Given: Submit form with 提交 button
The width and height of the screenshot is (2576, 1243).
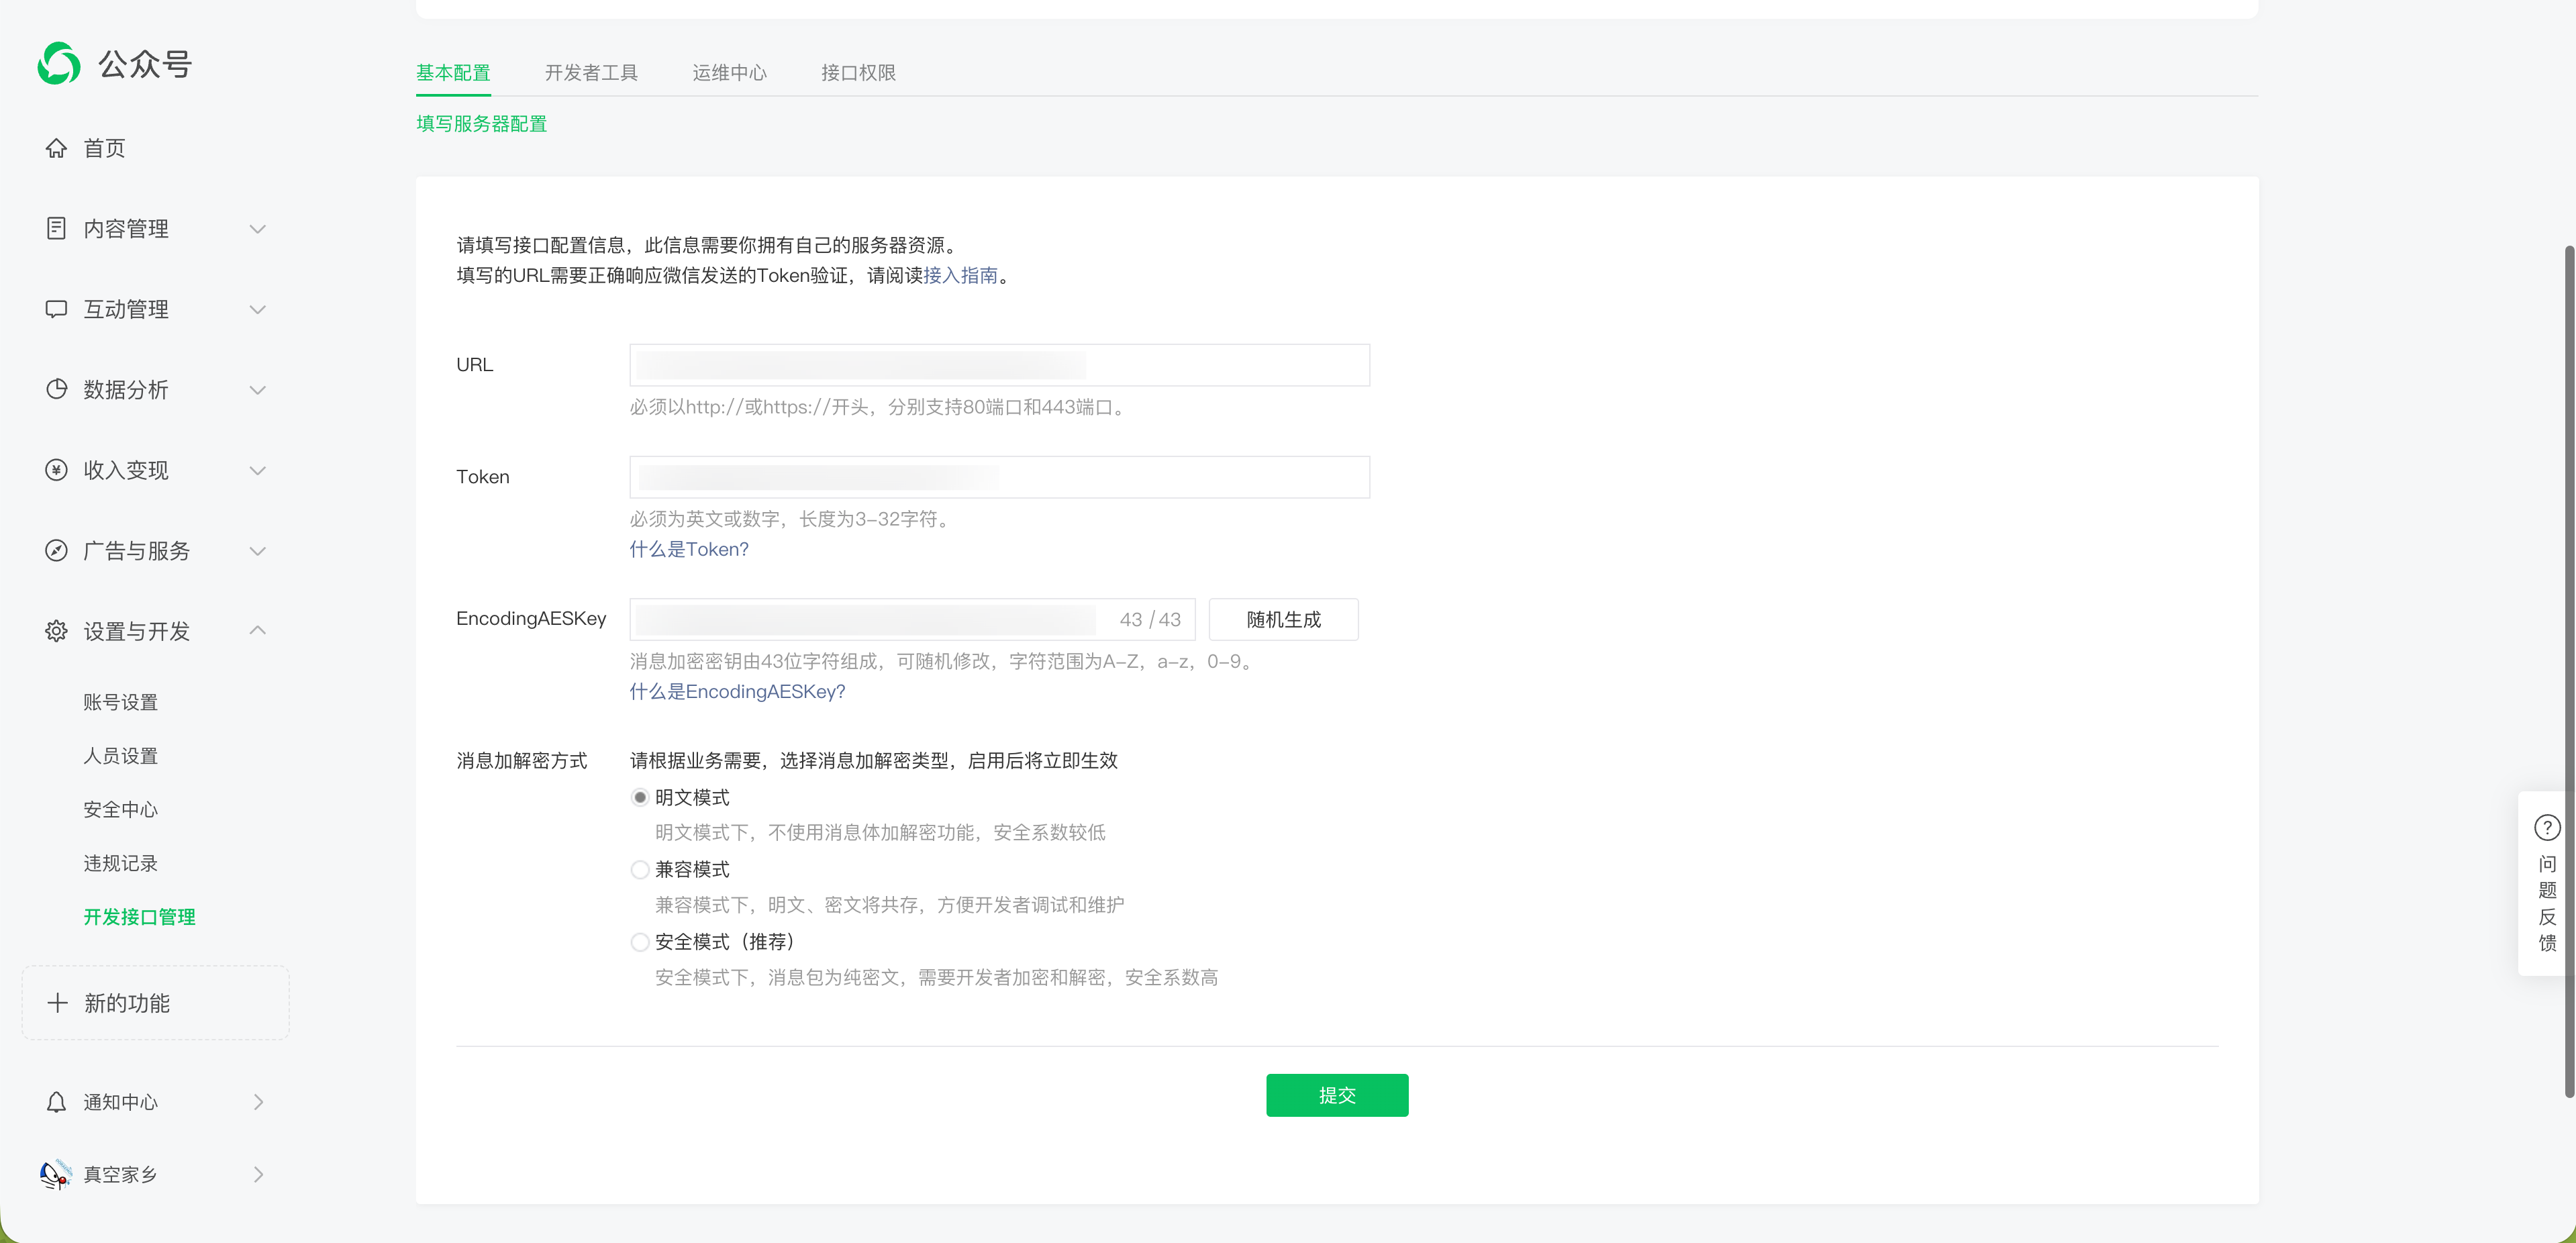Looking at the screenshot, I should [1336, 1095].
